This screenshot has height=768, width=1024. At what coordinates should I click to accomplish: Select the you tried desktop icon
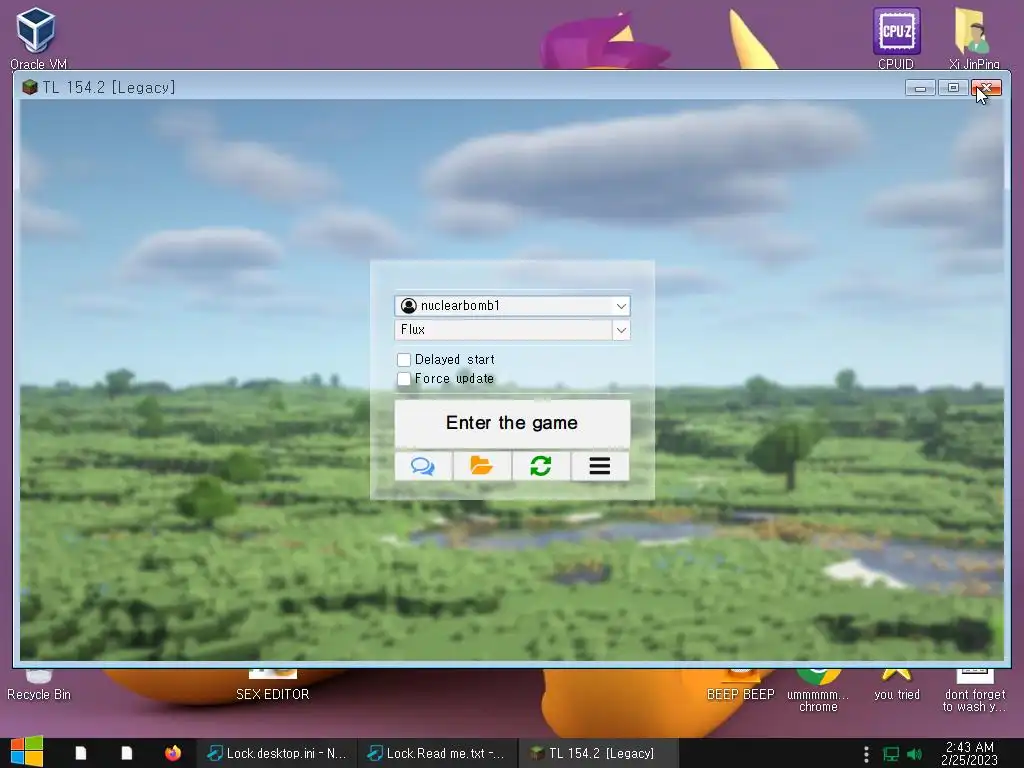point(897,686)
